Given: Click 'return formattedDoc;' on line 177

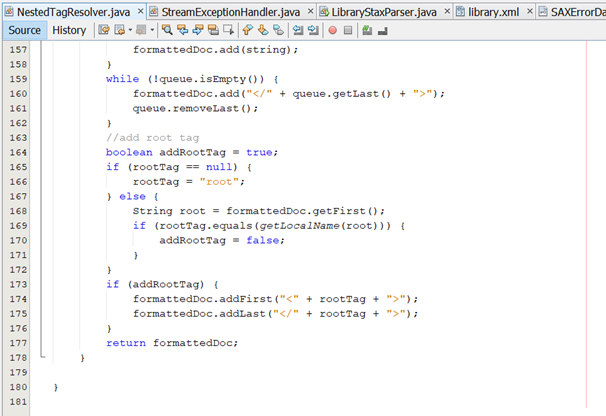Looking at the screenshot, I should point(172,343).
